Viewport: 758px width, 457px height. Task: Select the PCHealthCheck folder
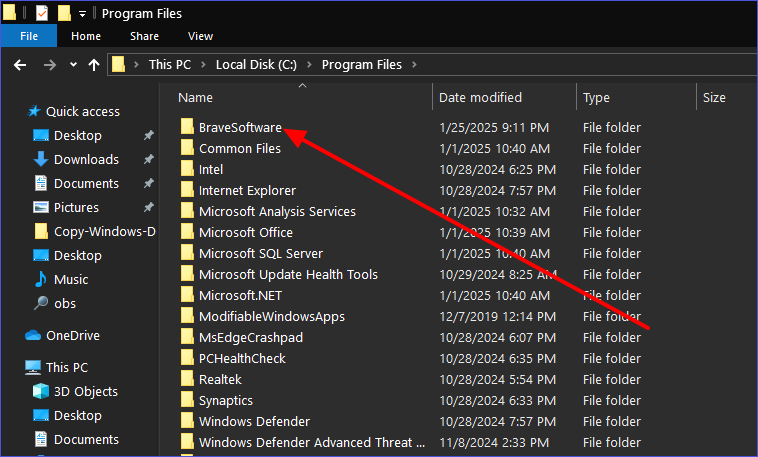click(x=242, y=359)
